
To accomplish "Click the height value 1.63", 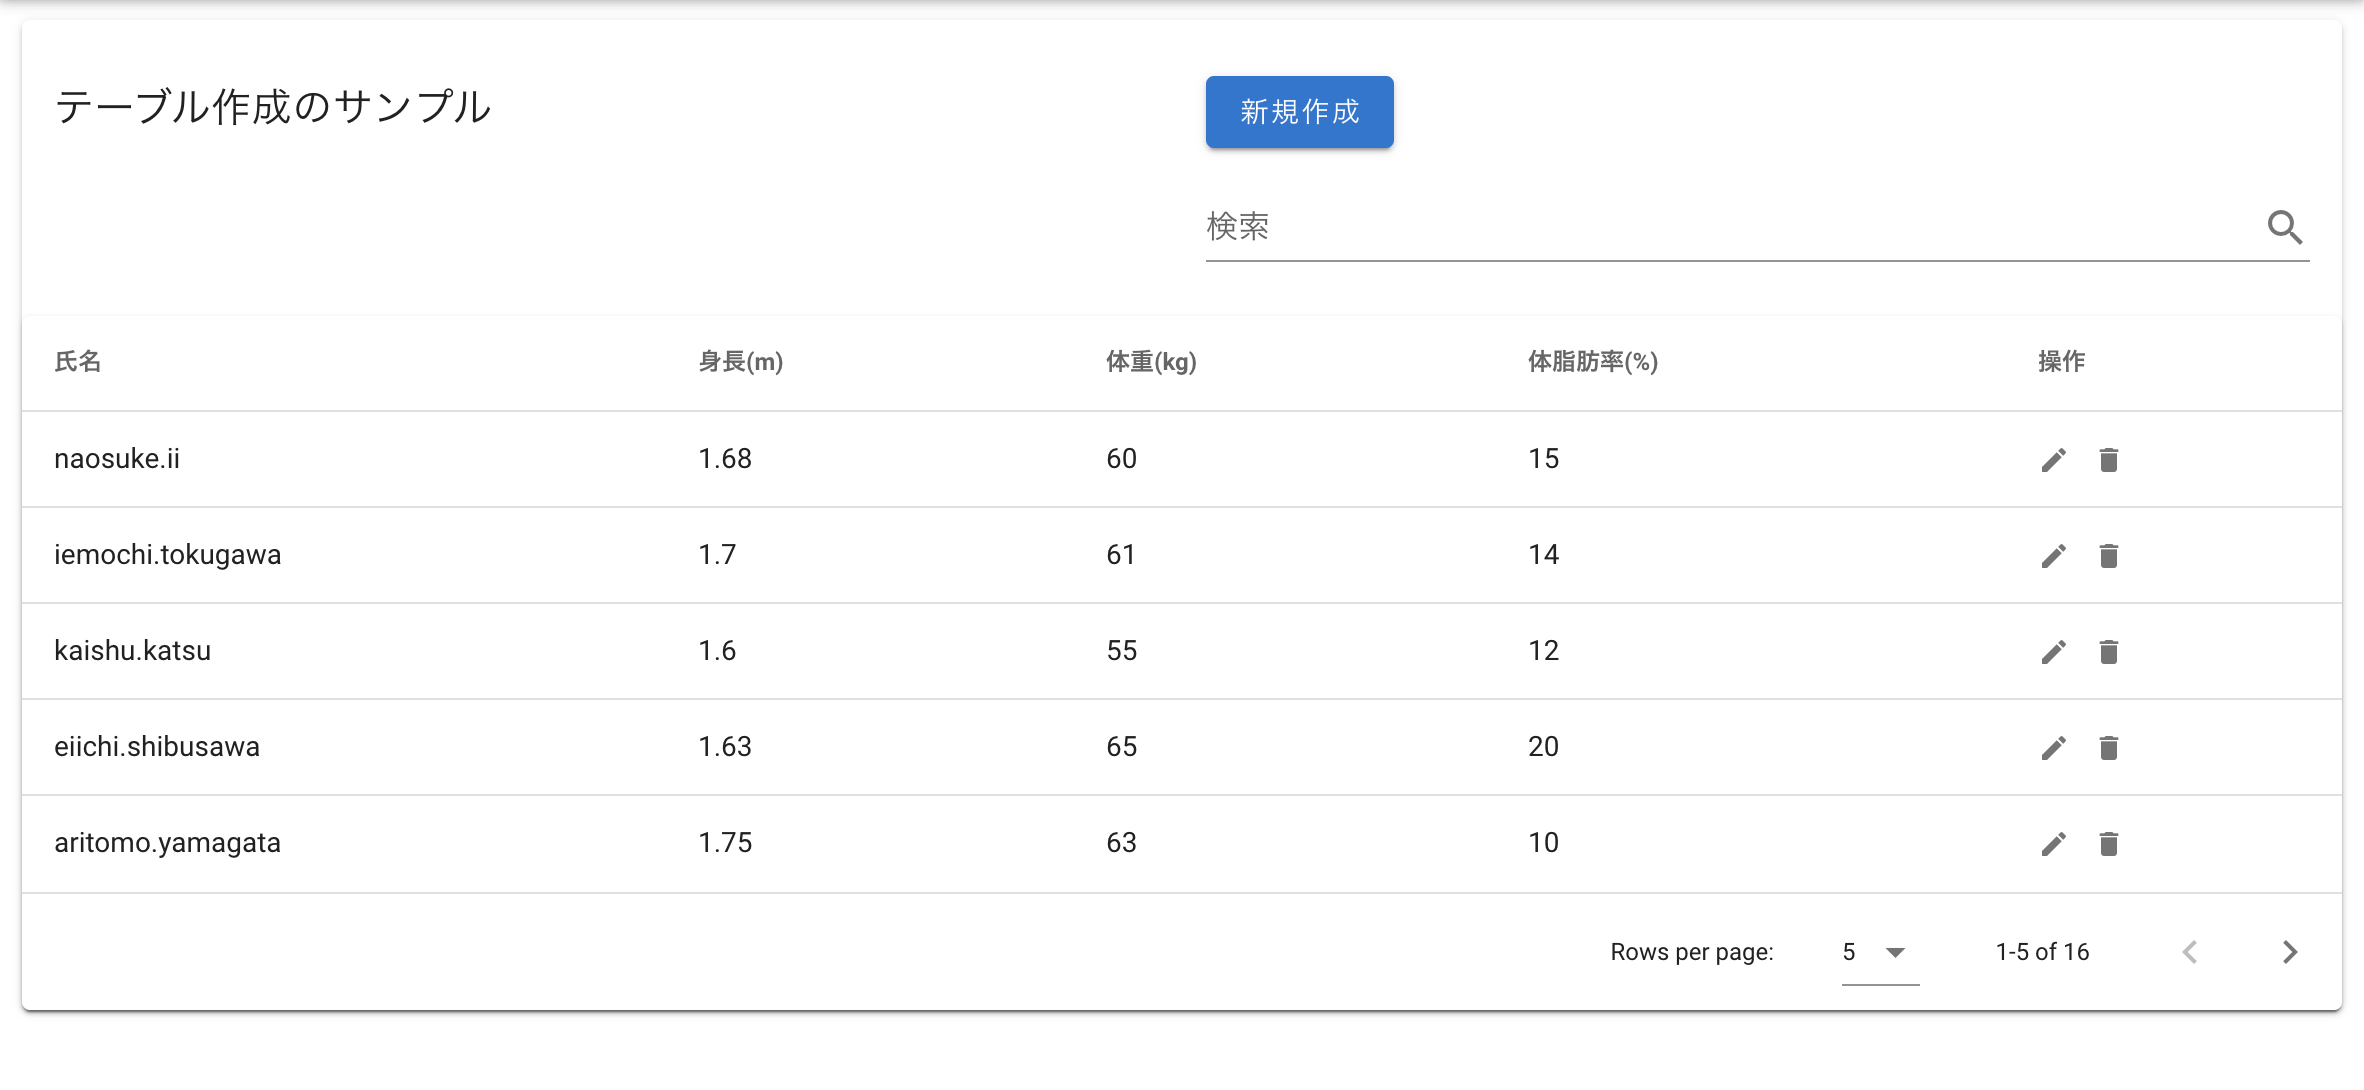I will pos(725,746).
